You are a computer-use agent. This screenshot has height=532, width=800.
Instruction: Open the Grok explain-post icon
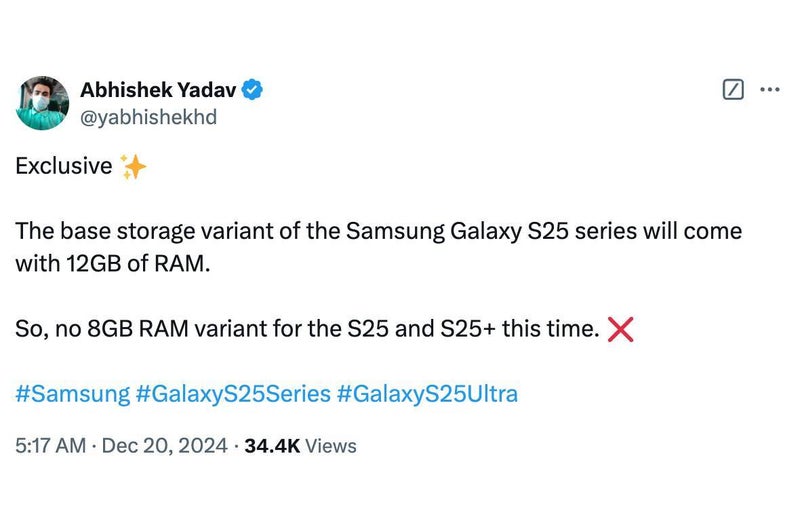click(733, 90)
